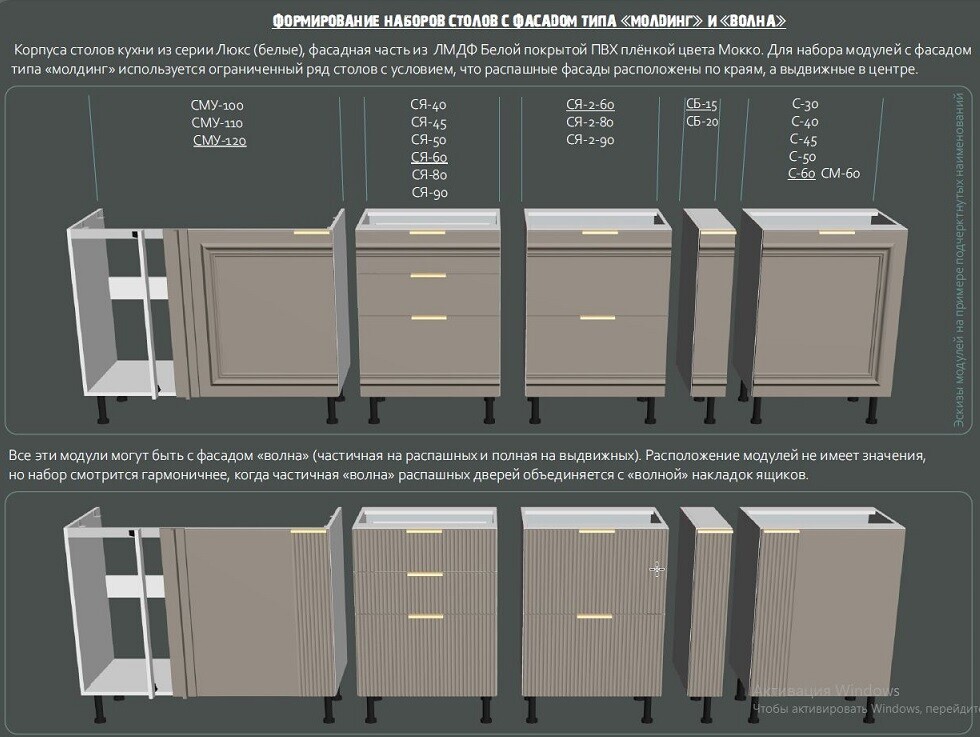Select the СБ-20 label
The width and height of the screenshot is (980, 737).
pos(702,122)
